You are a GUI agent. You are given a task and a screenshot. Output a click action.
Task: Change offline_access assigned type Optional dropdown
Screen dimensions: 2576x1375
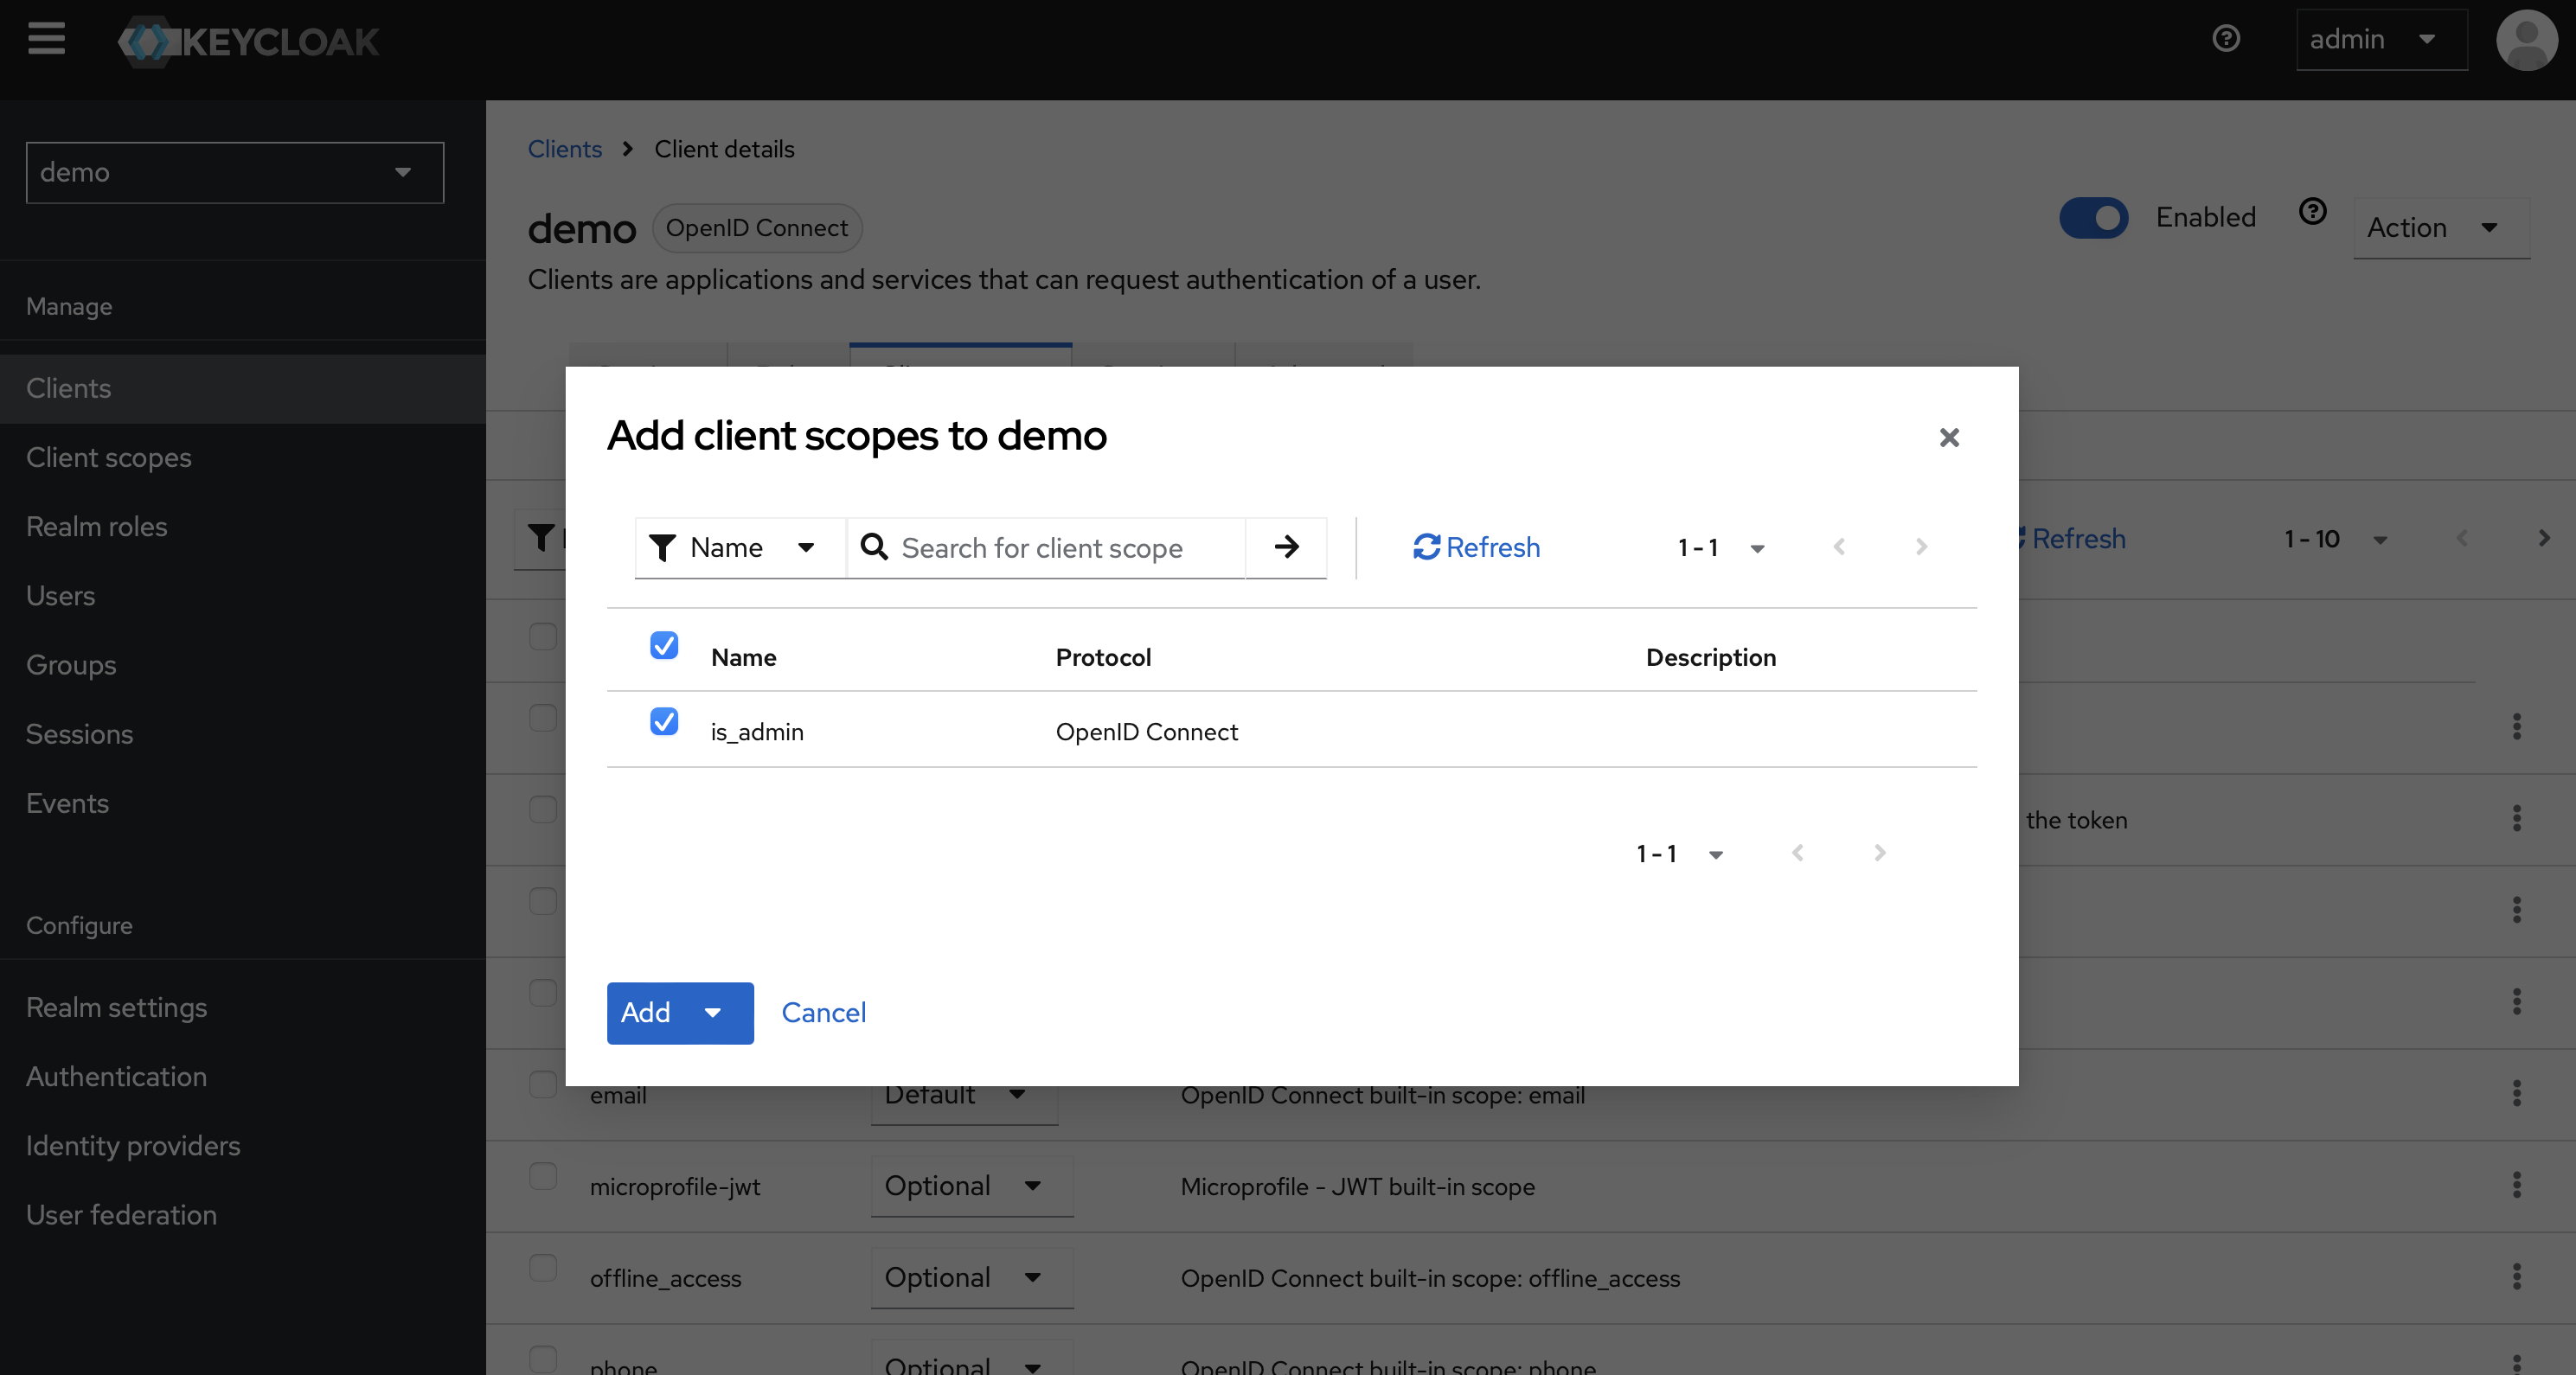coord(972,1278)
